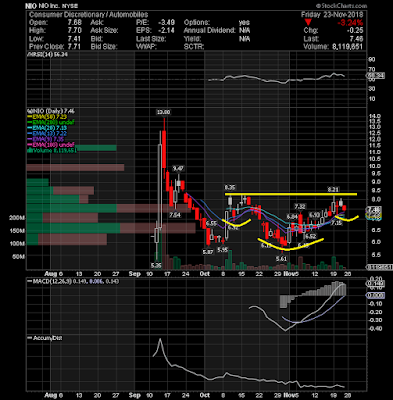Viewport: 393px width, 400px height.
Task: Click the 9.47 price label
Action: click(178, 169)
